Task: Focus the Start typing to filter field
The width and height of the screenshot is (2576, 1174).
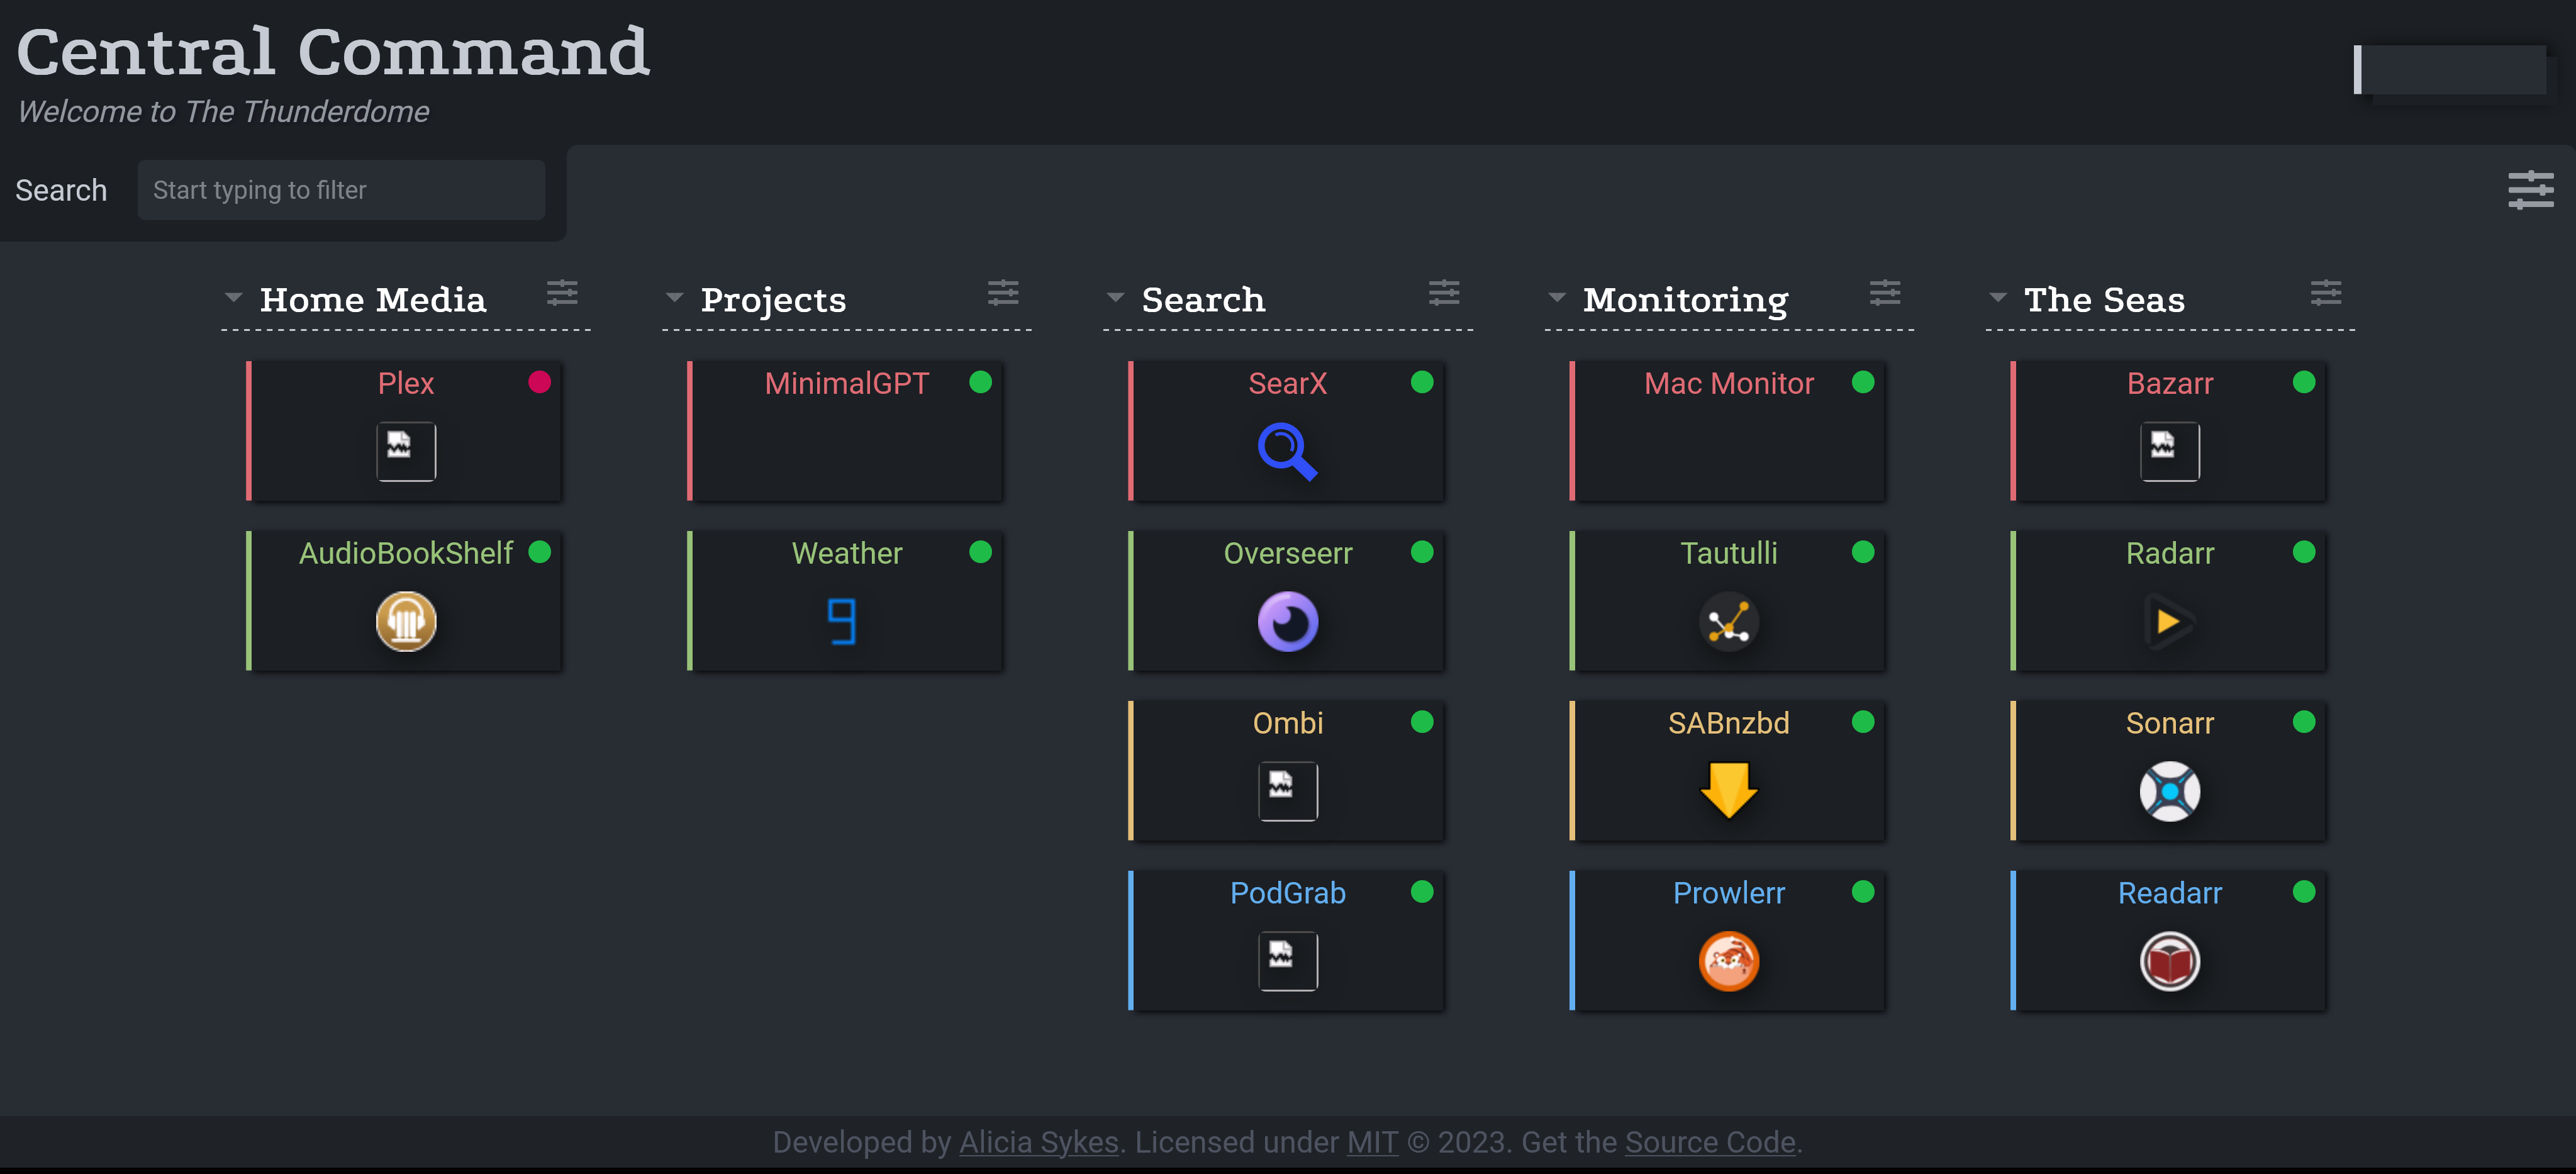Action: tap(341, 190)
